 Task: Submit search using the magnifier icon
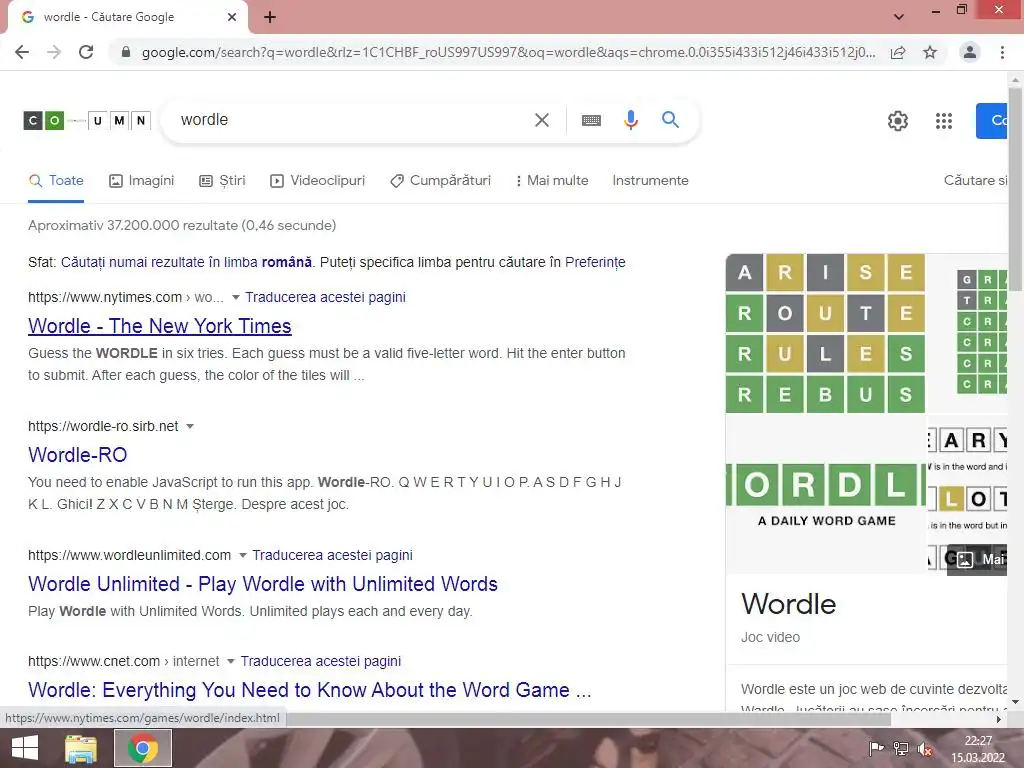pos(670,120)
